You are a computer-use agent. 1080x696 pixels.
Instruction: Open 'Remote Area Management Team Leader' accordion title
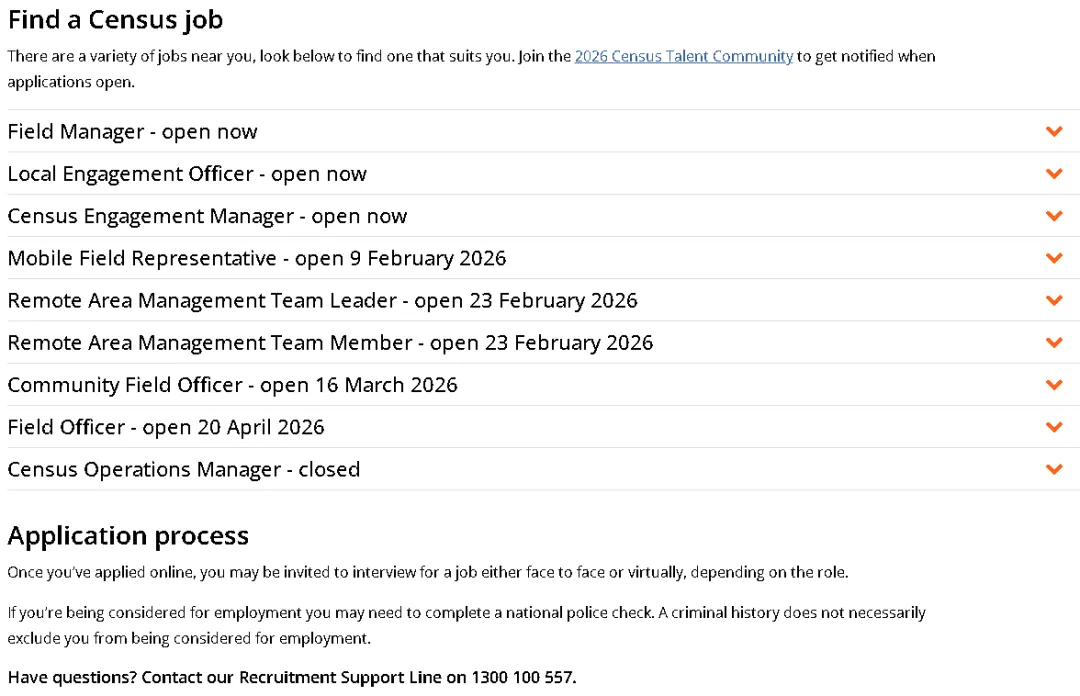pyautogui.click(x=322, y=300)
